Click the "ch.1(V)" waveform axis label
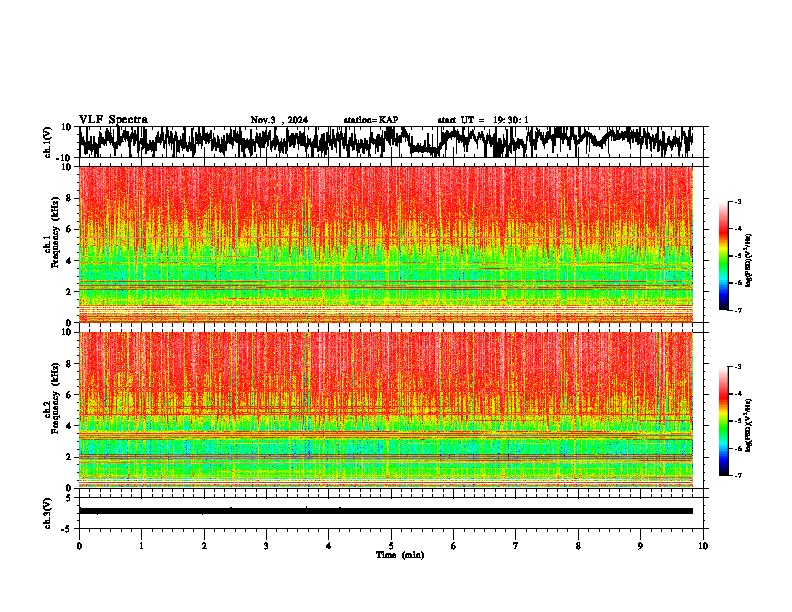The image size is (792, 612). 48,142
